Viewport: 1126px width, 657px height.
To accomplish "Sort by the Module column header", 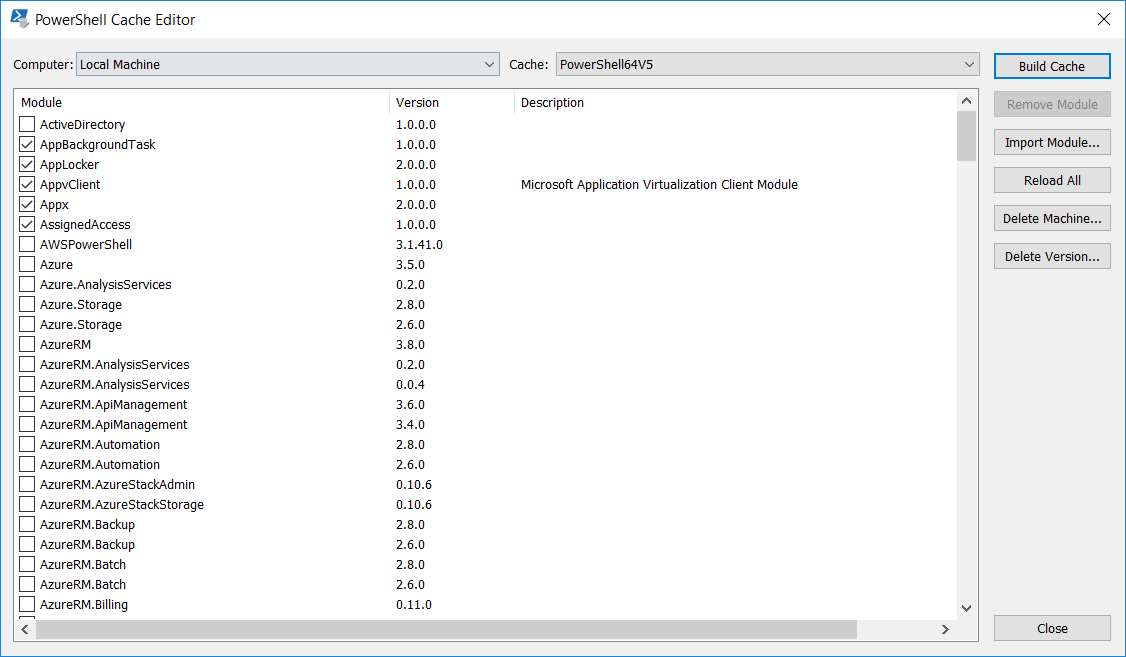I will tap(203, 103).
